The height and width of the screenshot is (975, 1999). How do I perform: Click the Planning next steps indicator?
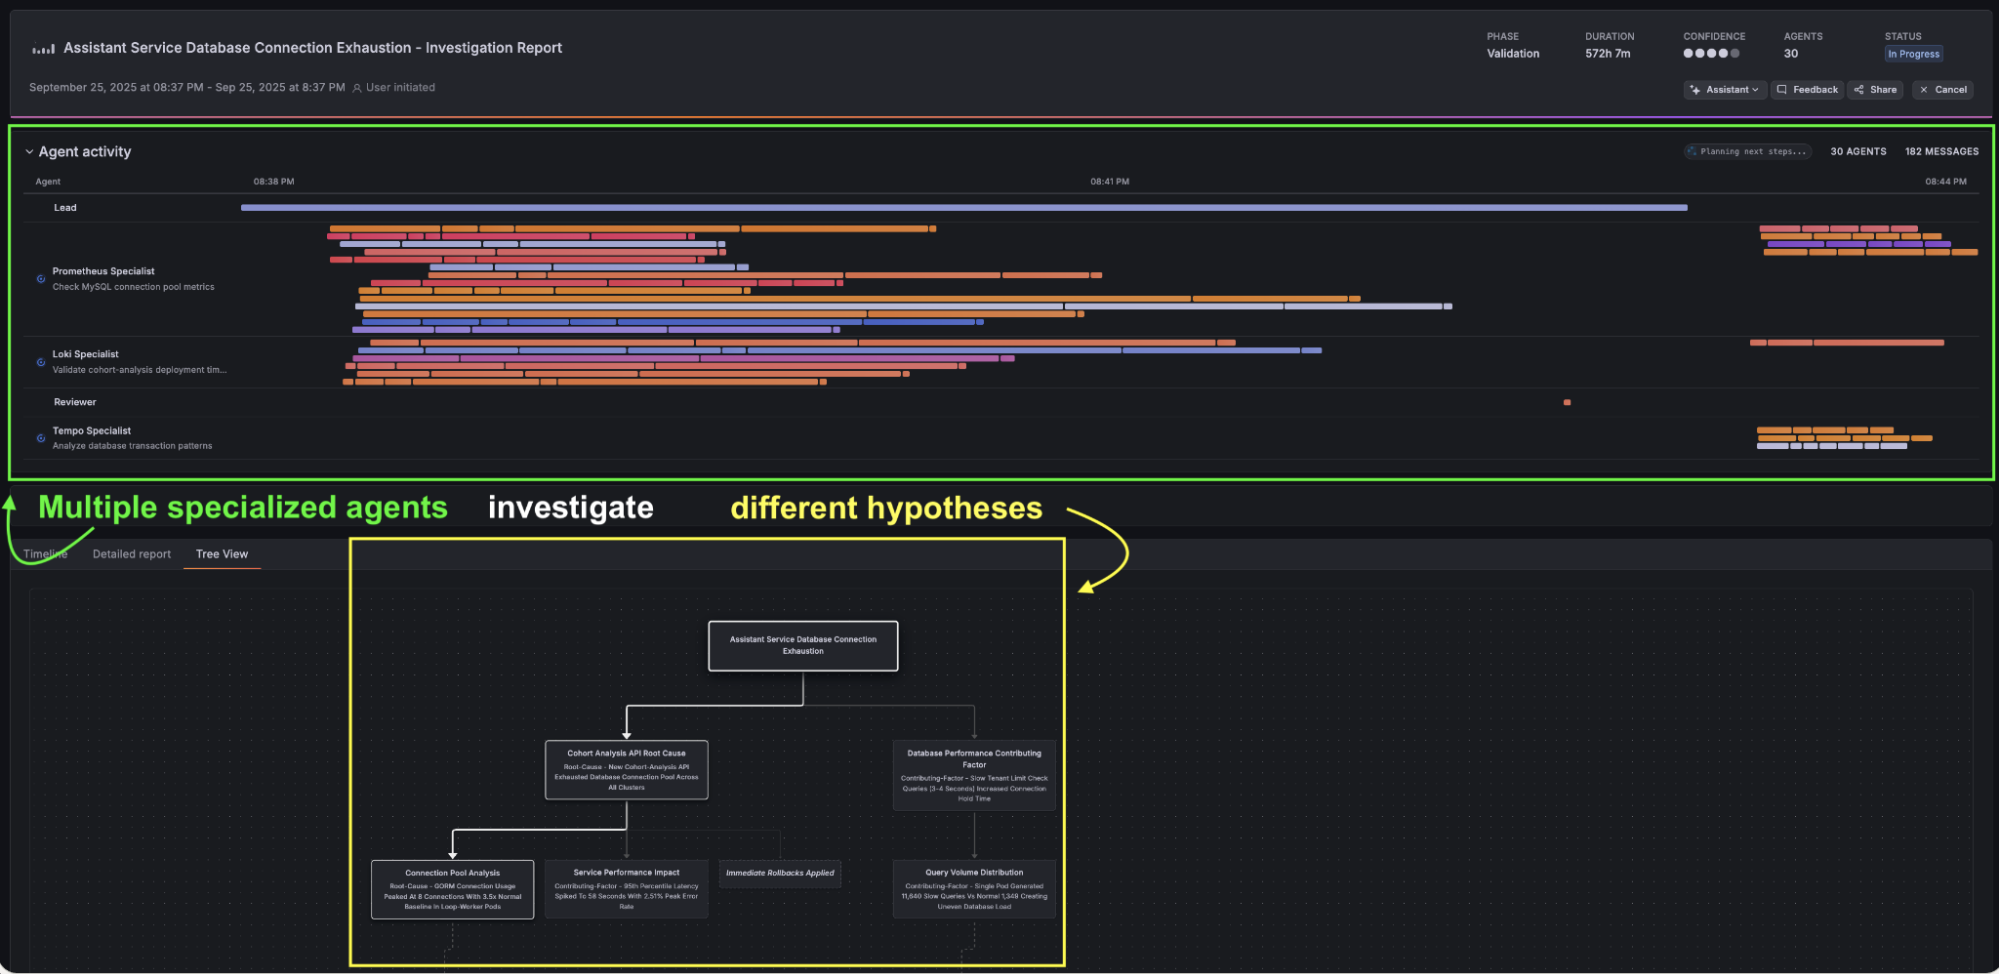click(1747, 151)
